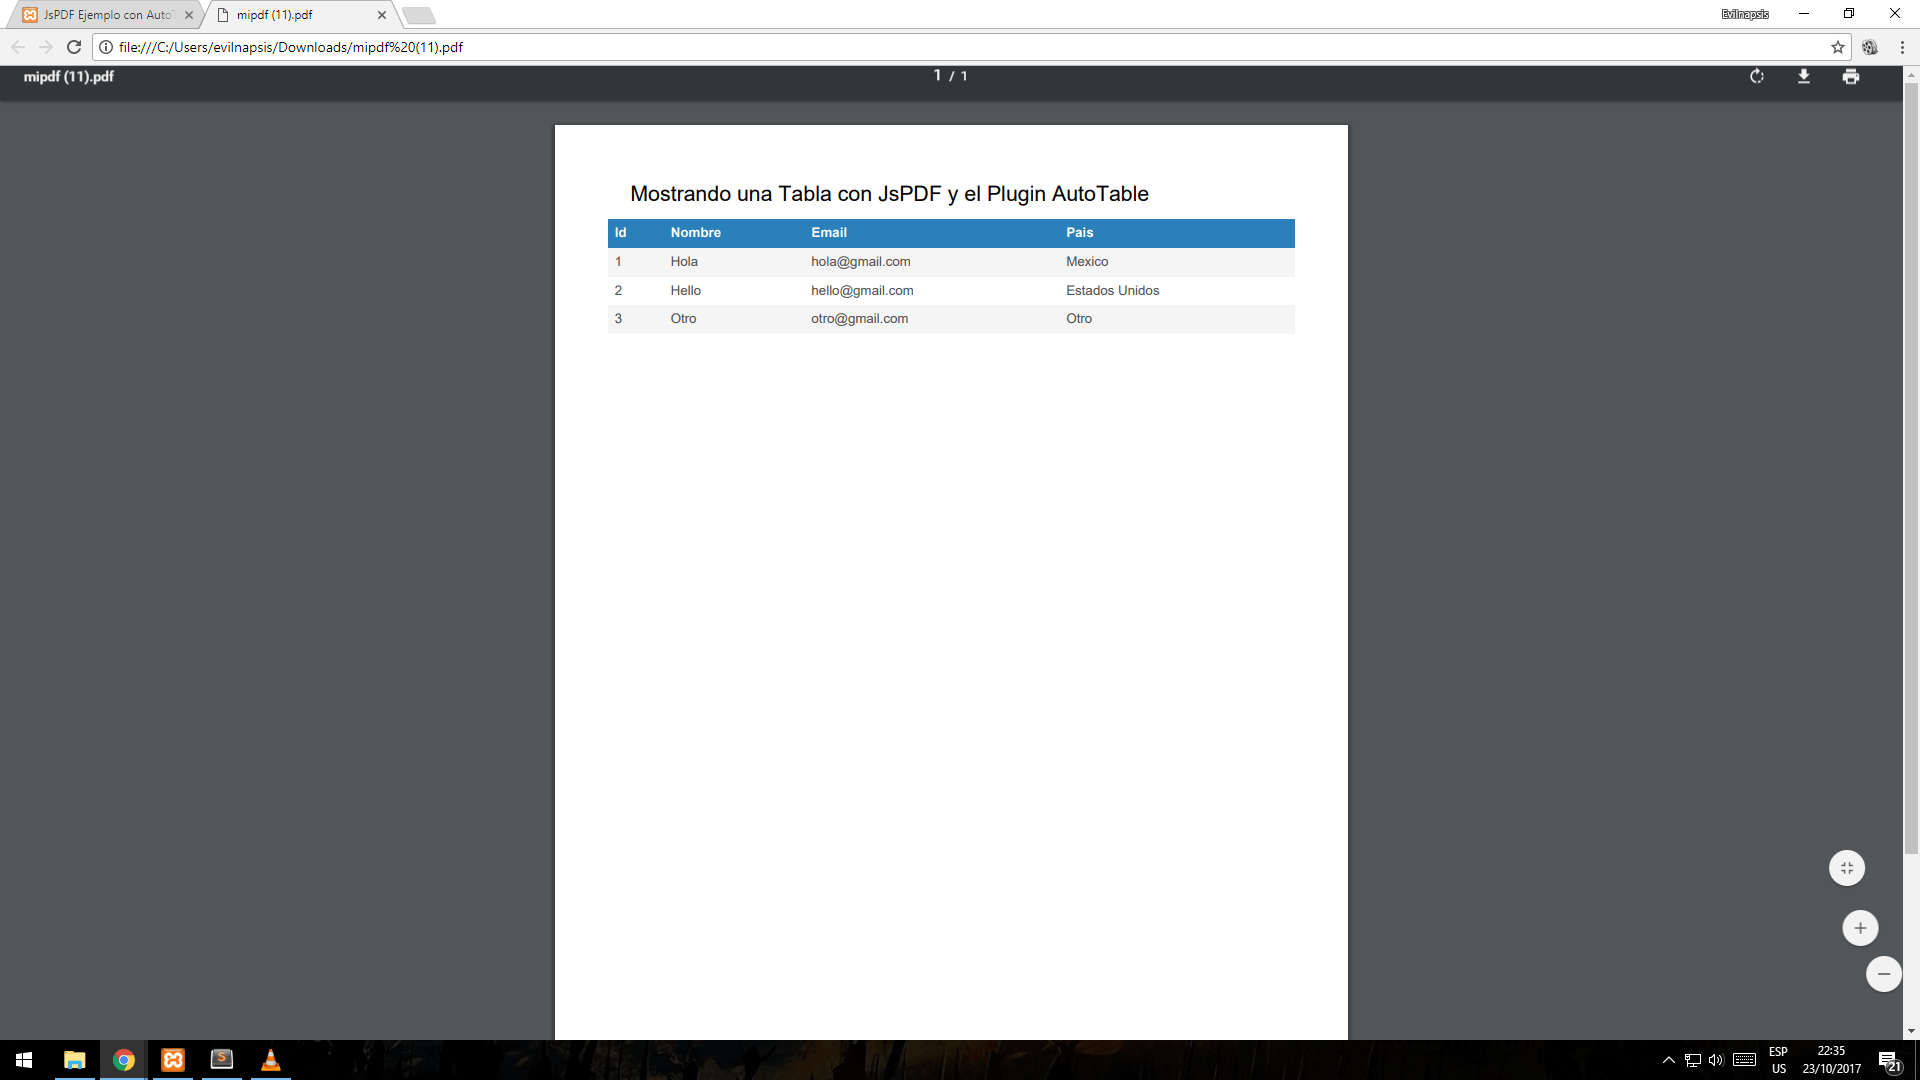1920x1080 pixels.
Task: Print the current PDF
Action: (1851, 76)
